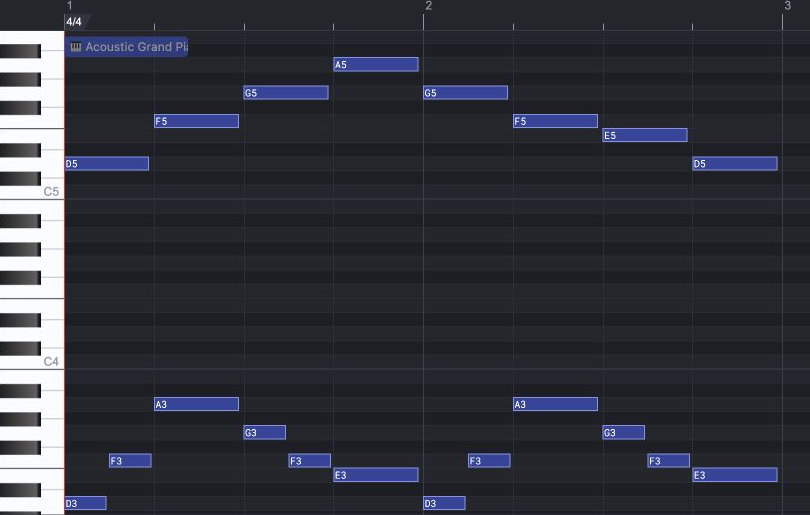Select the D5 note ending bar 2
Image resolution: width=810 pixels, height=515 pixels.
point(735,164)
